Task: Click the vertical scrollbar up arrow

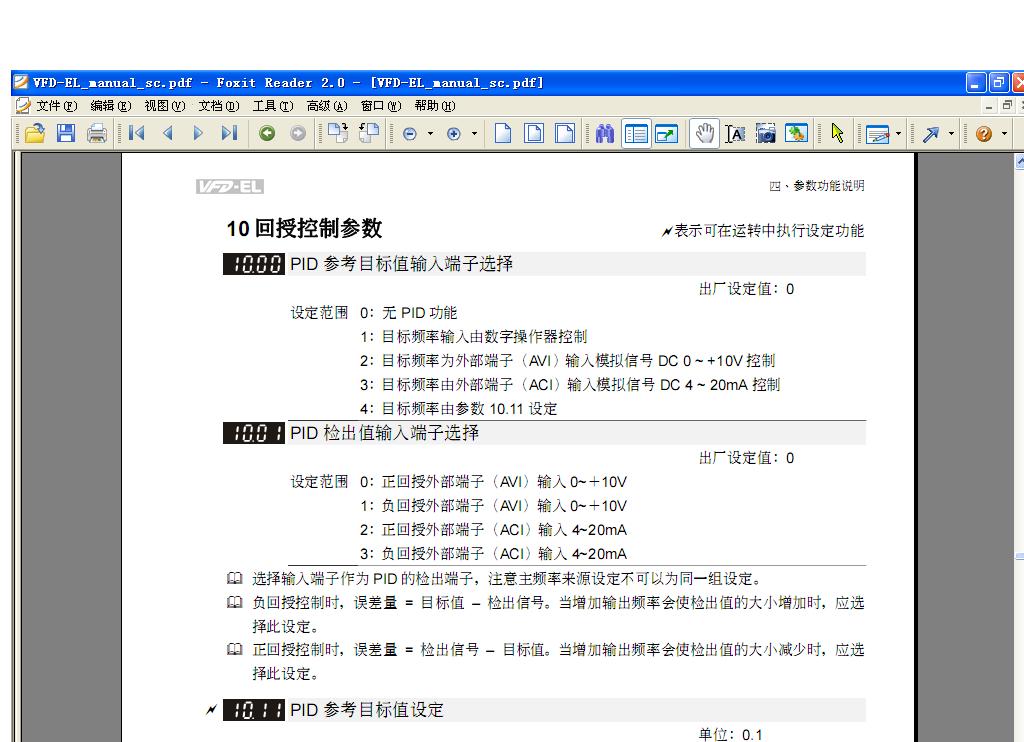Action: [1019, 161]
